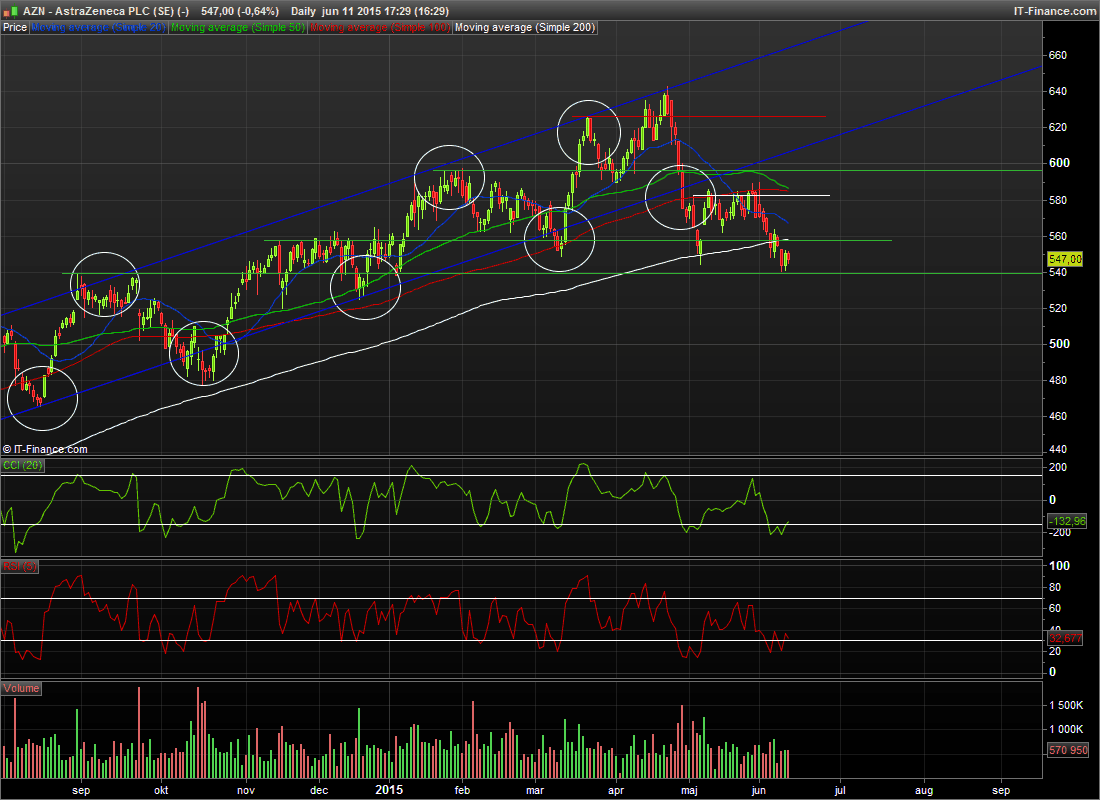Click the volume value tag 570 950
Viewport: 1100px width, 800px height.
(x=1066, y=750)
